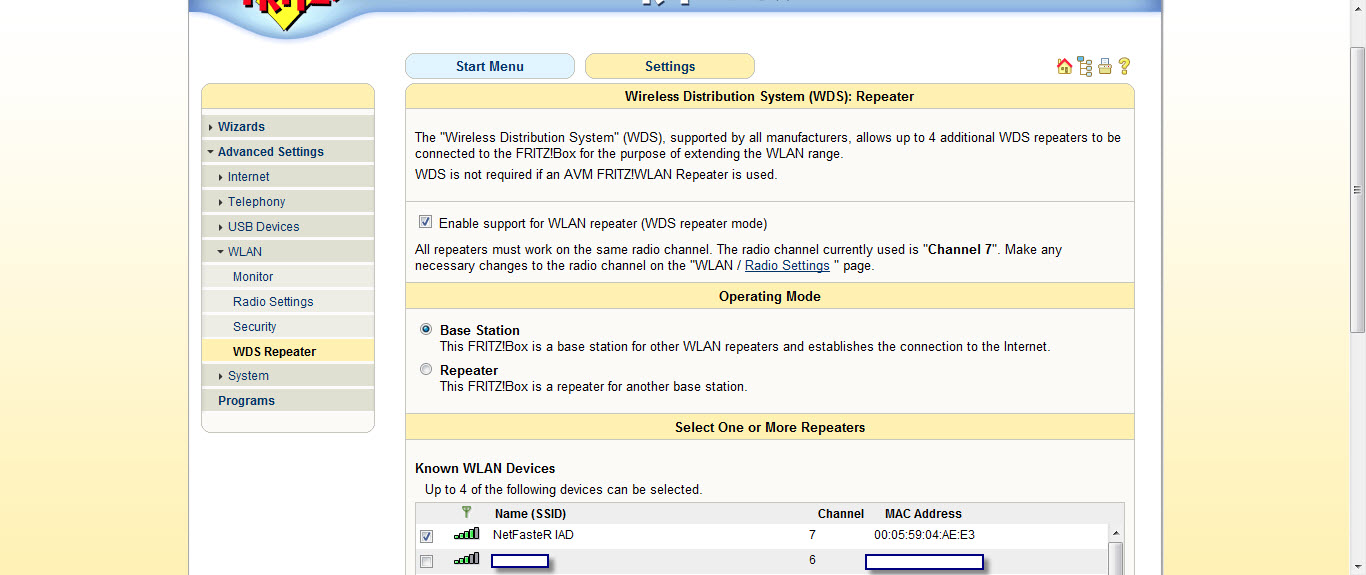Sort by the Channel column header
Image resolution: width=1366 pixels, height=575 pixels.
[x=840, y=513]
